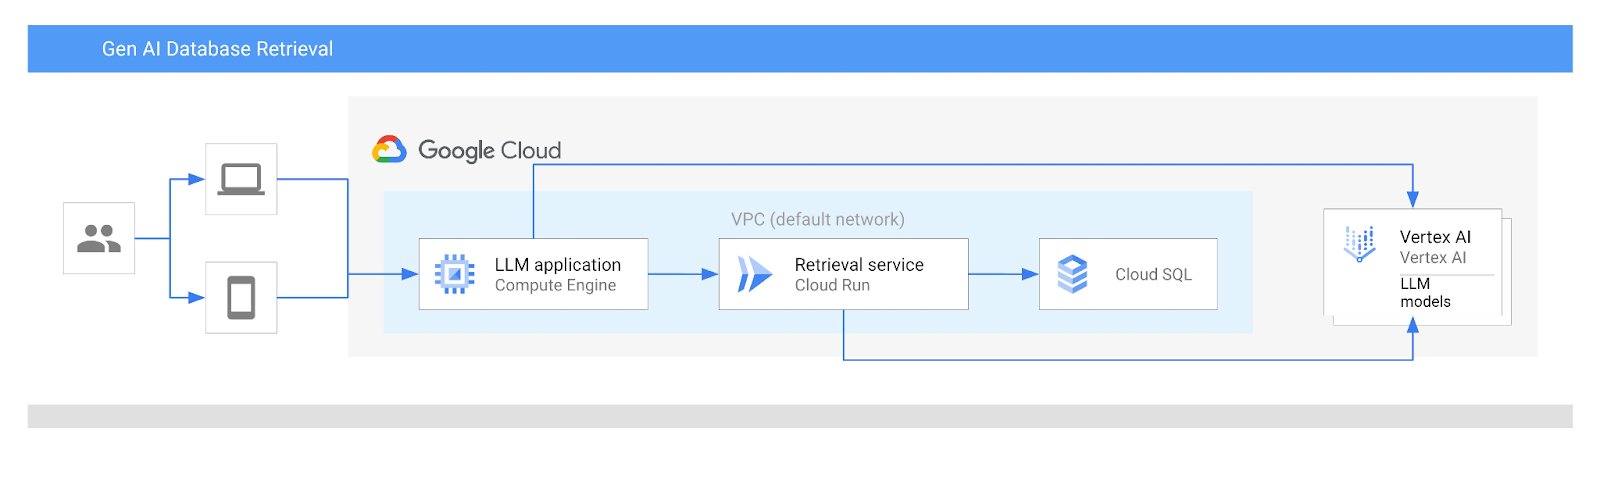Click the "Cloud Run" subtitle text
The height and width of the screenshot is (503, 1600).
[x=832, y=286]
